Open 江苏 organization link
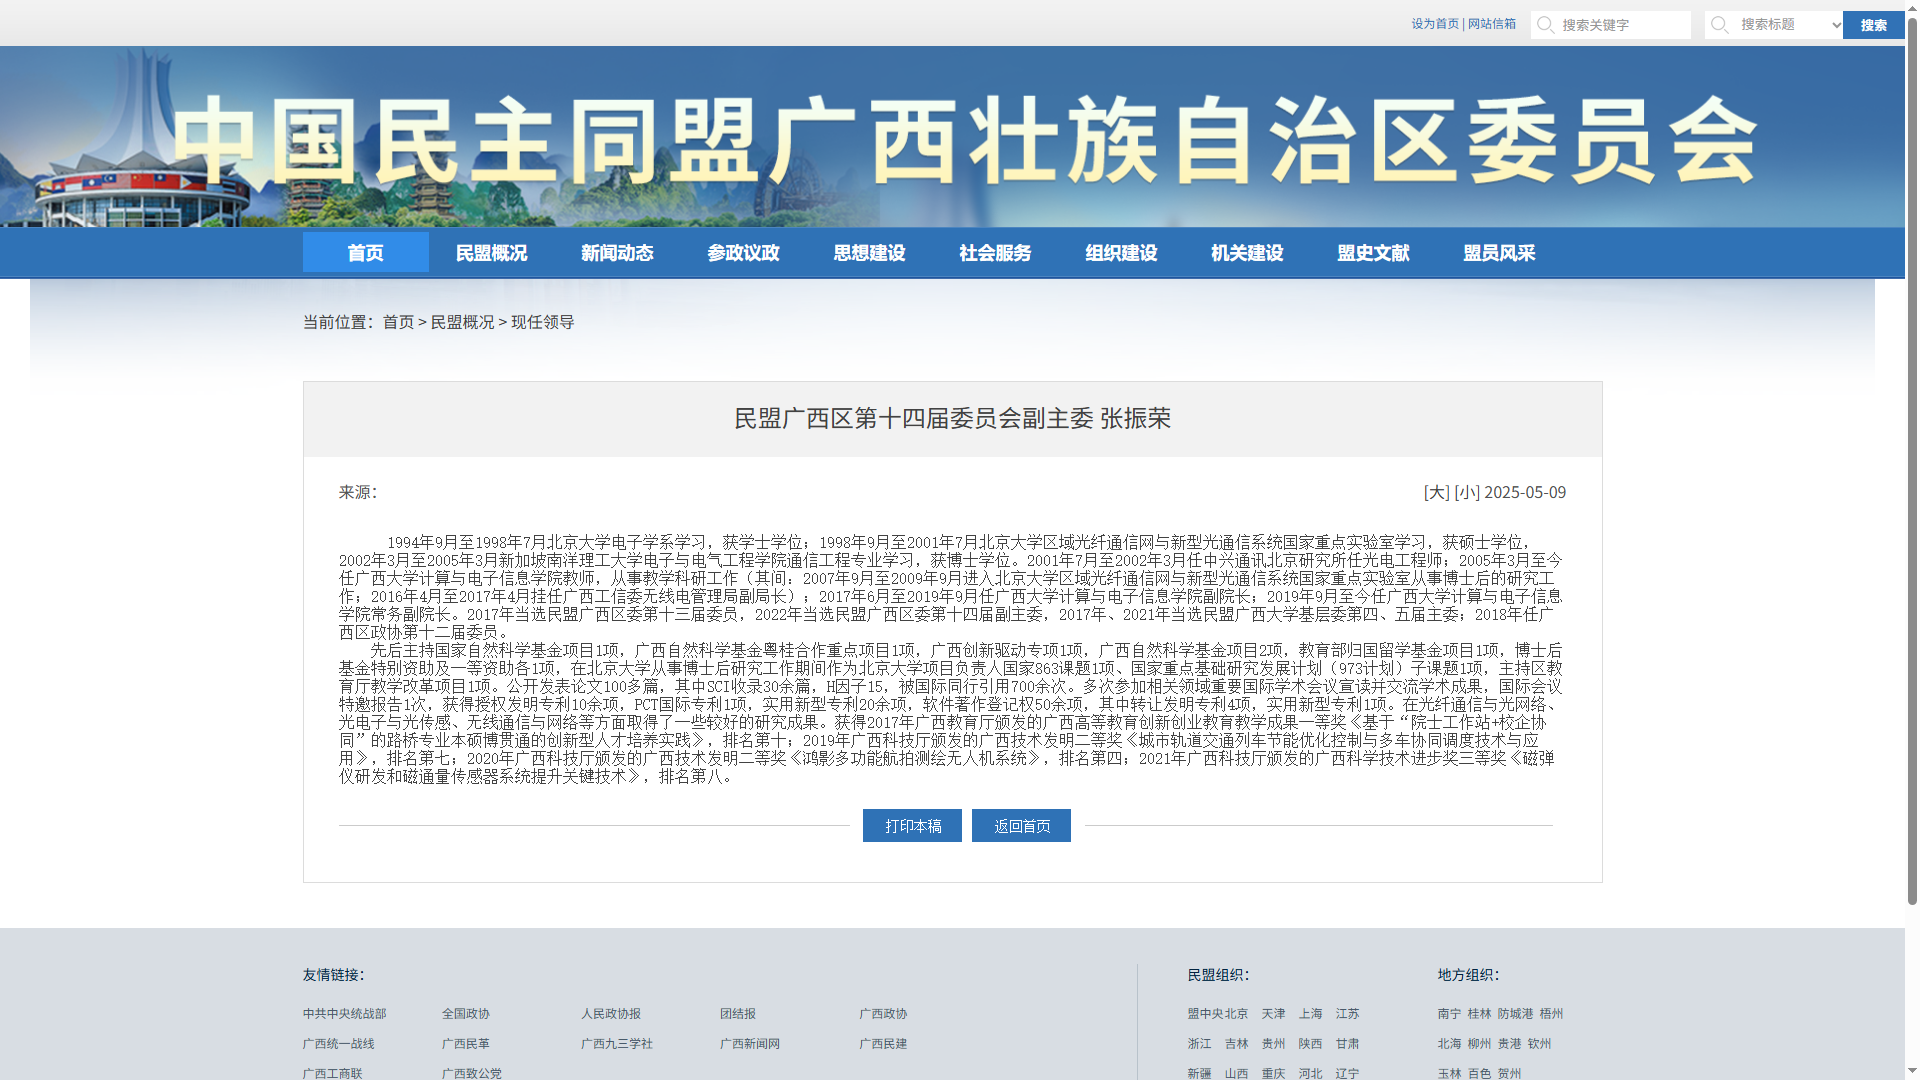The height and width of the screenshot is (1080, 1920). click(1347, 1014)
